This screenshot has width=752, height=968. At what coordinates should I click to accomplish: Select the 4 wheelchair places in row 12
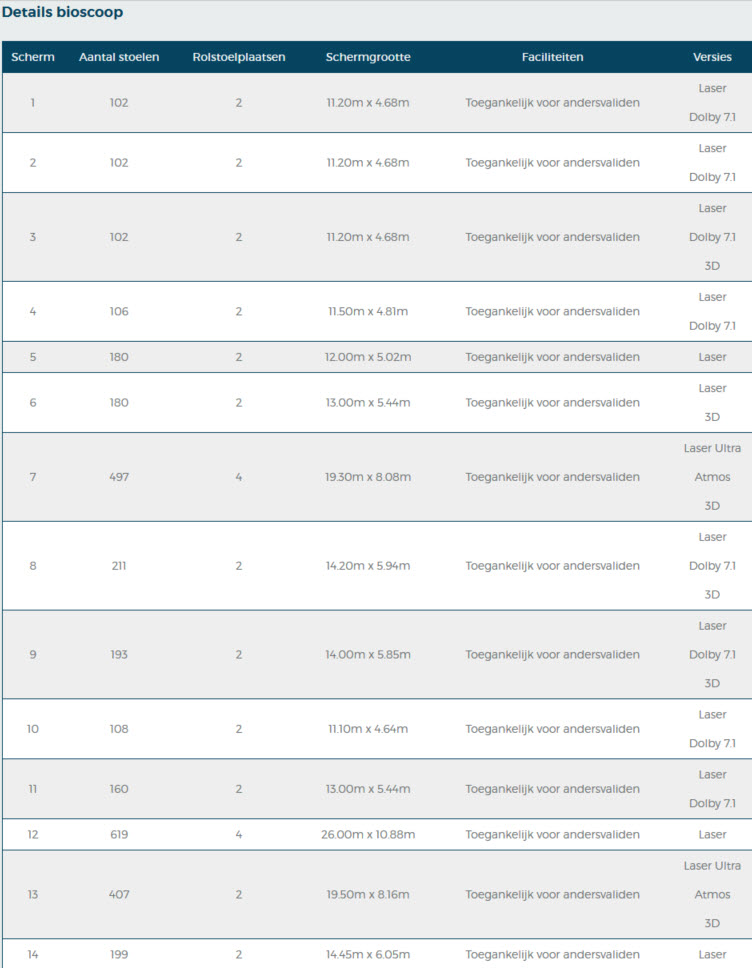(239, 834)
